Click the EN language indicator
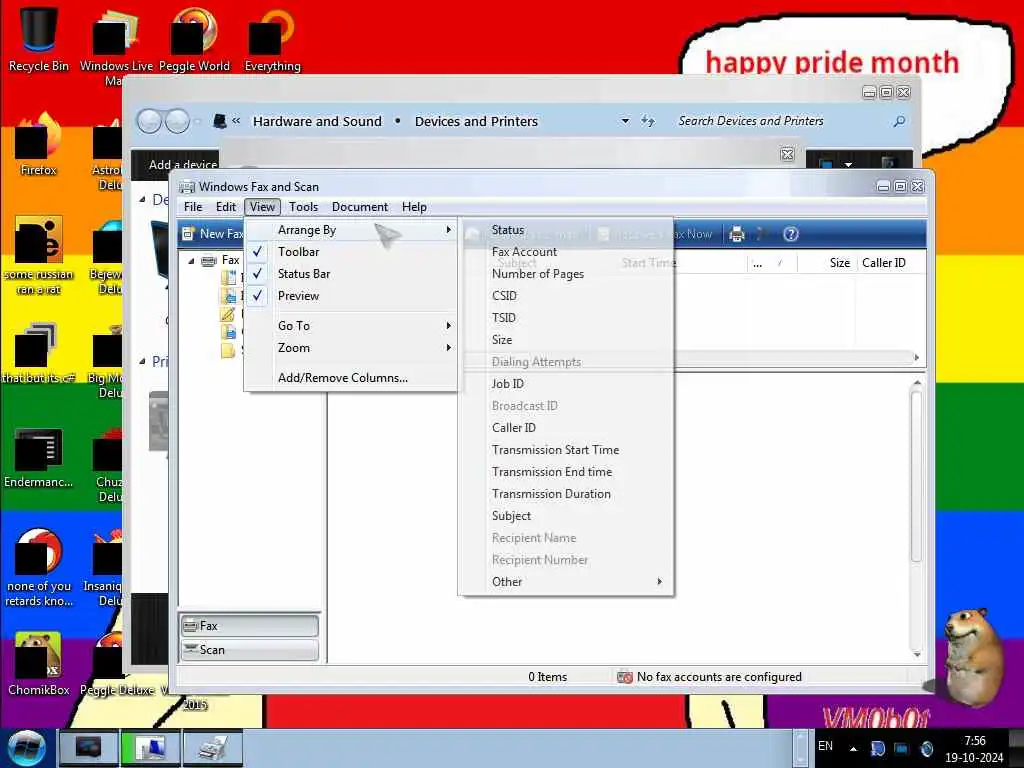The image size is (1024, 768). [825, 746]
